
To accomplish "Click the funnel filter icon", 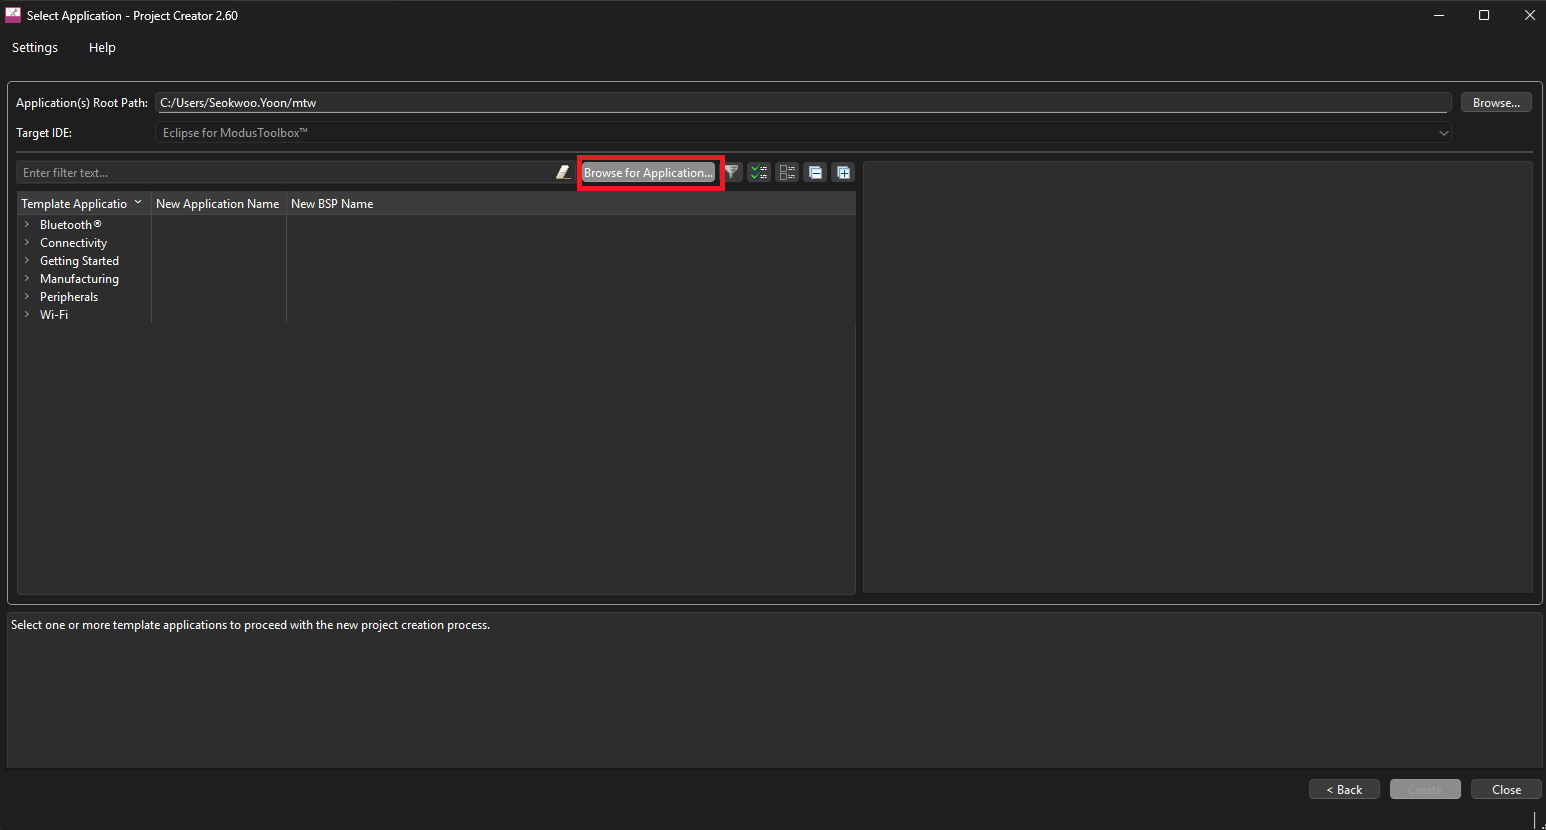I will (732, 173).
